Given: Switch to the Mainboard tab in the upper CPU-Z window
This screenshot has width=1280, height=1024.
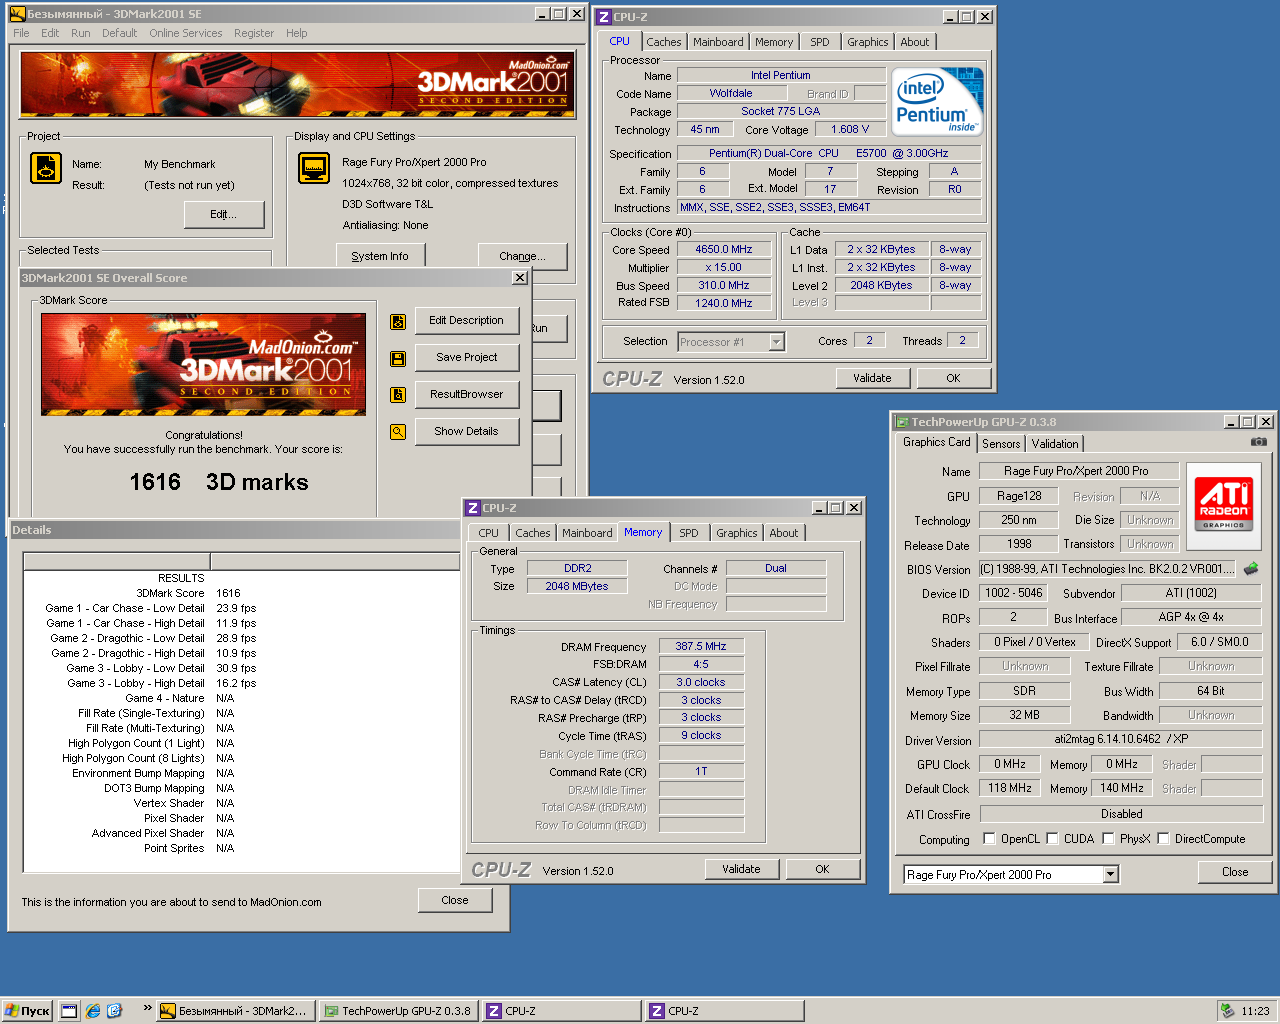Looking at the screenshot, I should pyautogui.click(x=718, y=42).
